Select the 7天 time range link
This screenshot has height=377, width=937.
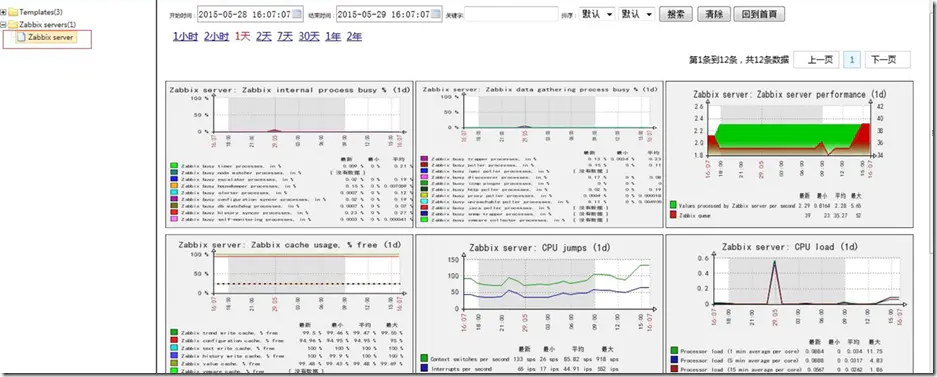[x=285, y=36]
